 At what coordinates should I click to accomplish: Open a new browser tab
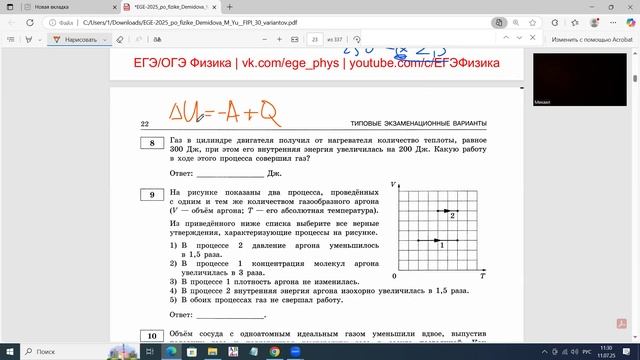(229, 7)
